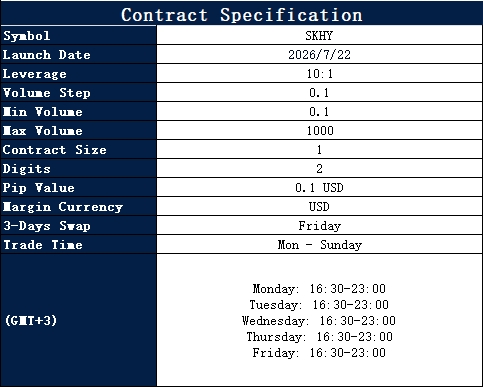Click the (GMT+3) label cell

(x=78, y=320)
